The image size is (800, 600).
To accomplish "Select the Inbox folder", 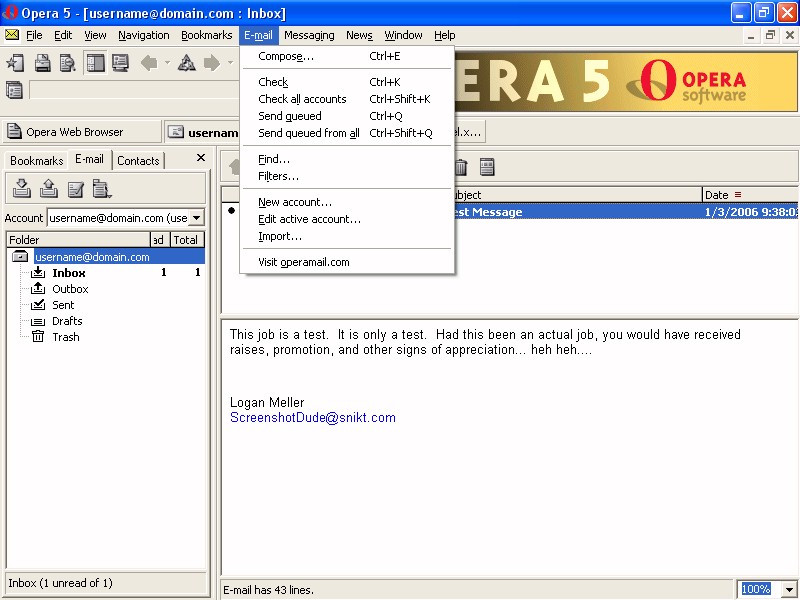I will [x=68, y=273].
